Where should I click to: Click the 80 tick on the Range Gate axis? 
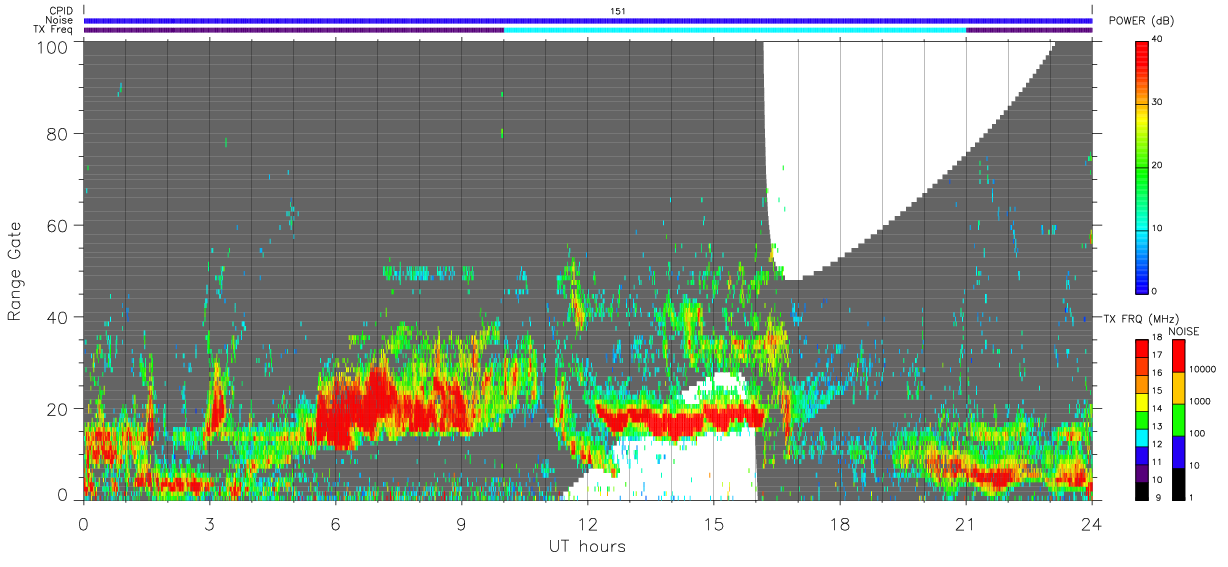[59, 133]
